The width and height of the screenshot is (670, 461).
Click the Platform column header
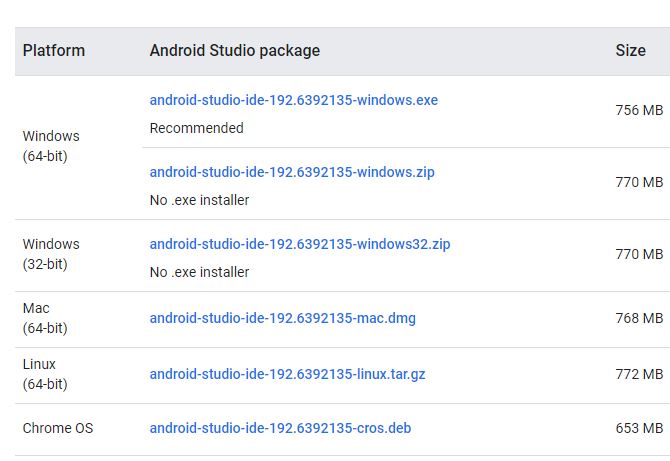click(x=54, y=50)
